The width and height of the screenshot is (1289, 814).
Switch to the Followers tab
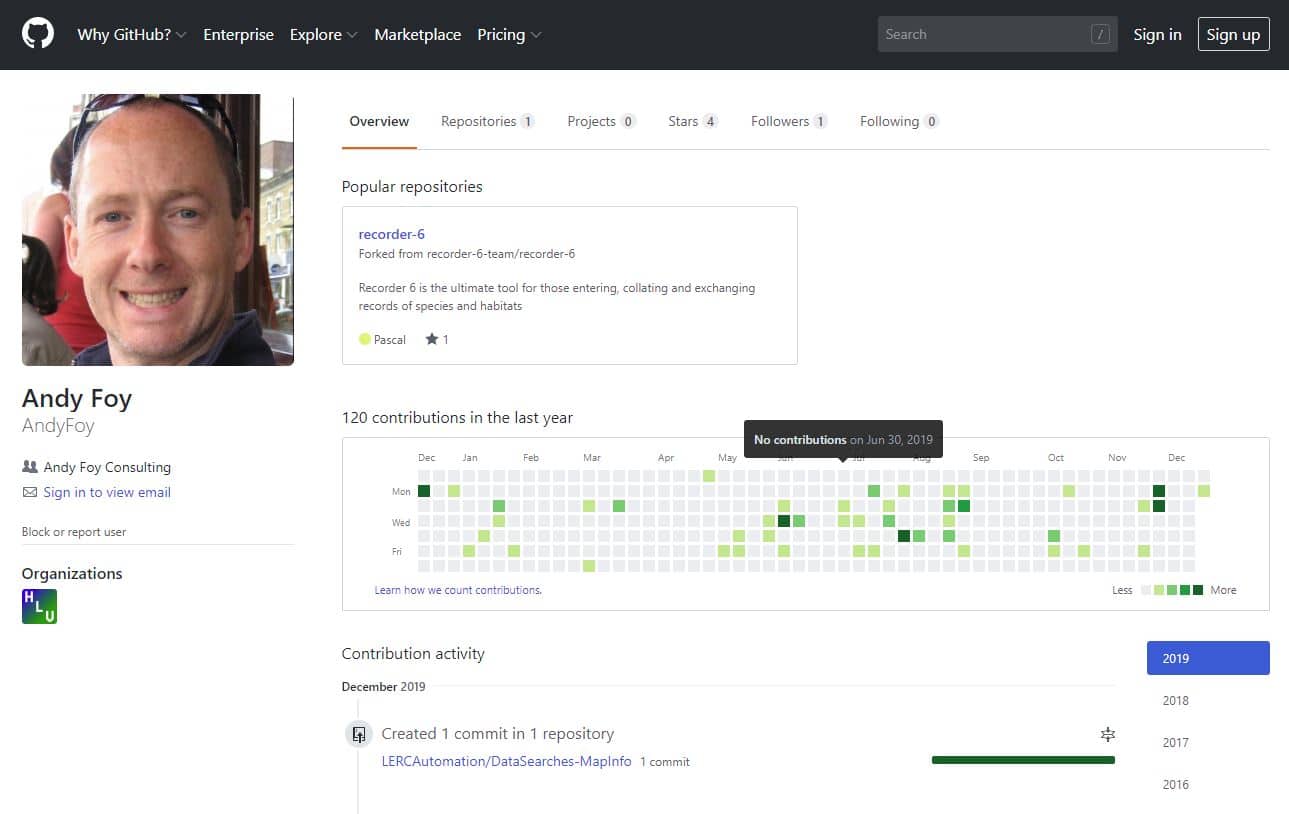(789, 121)
